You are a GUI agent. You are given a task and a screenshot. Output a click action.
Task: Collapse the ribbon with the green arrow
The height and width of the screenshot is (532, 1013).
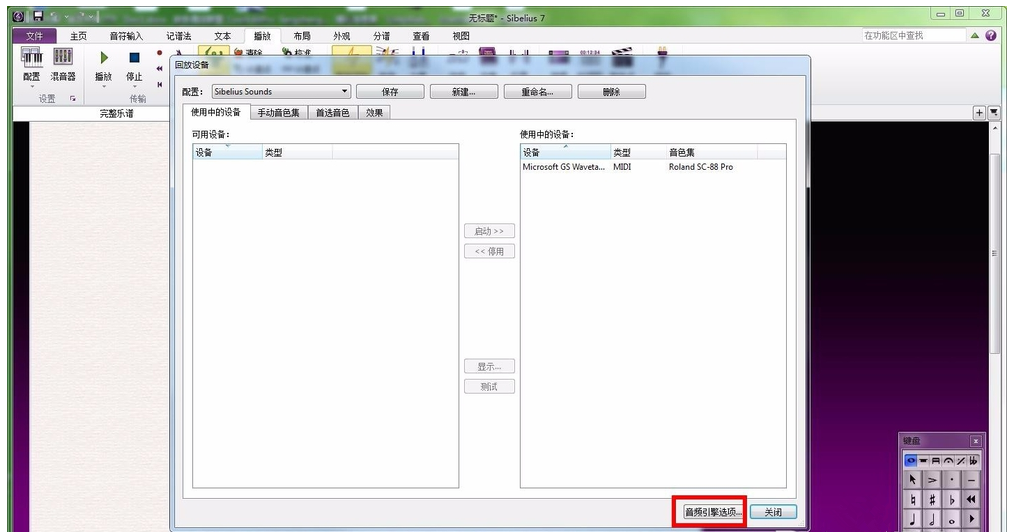click(975, 36)
